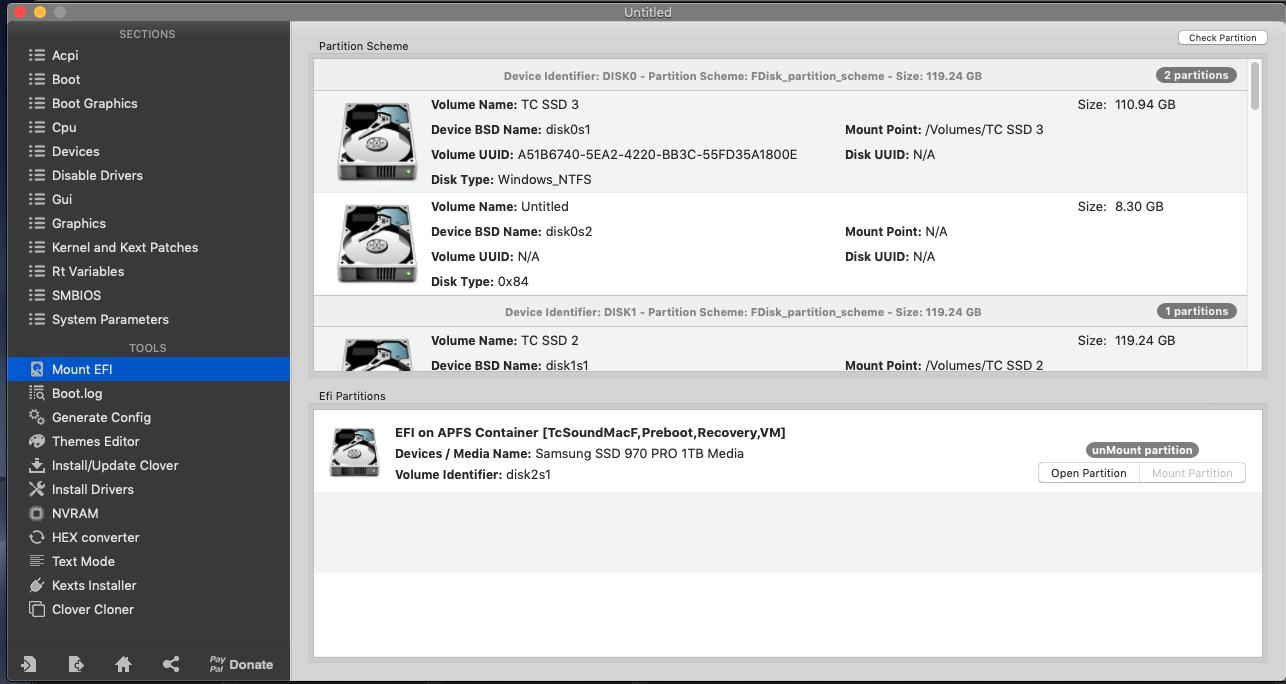Click the import configuration icon in bottom toolbar
This screenshot has height=684, width=1286.
point(28,664)
